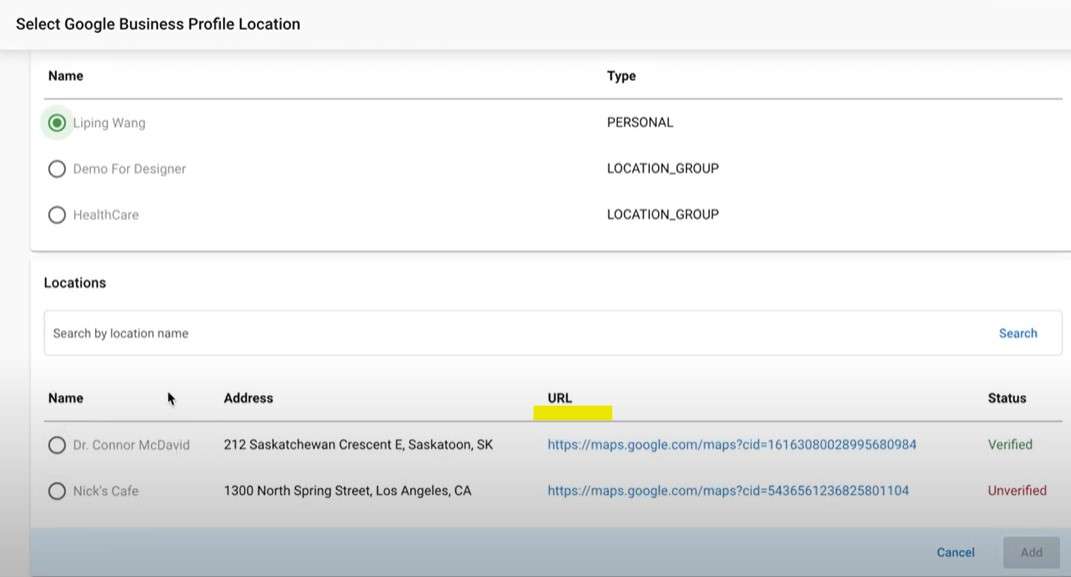Viewport: 1071px width, 577px height.
Task: Click the 212 Saskatchewan Crescent E address
Action: click(358, 445)
